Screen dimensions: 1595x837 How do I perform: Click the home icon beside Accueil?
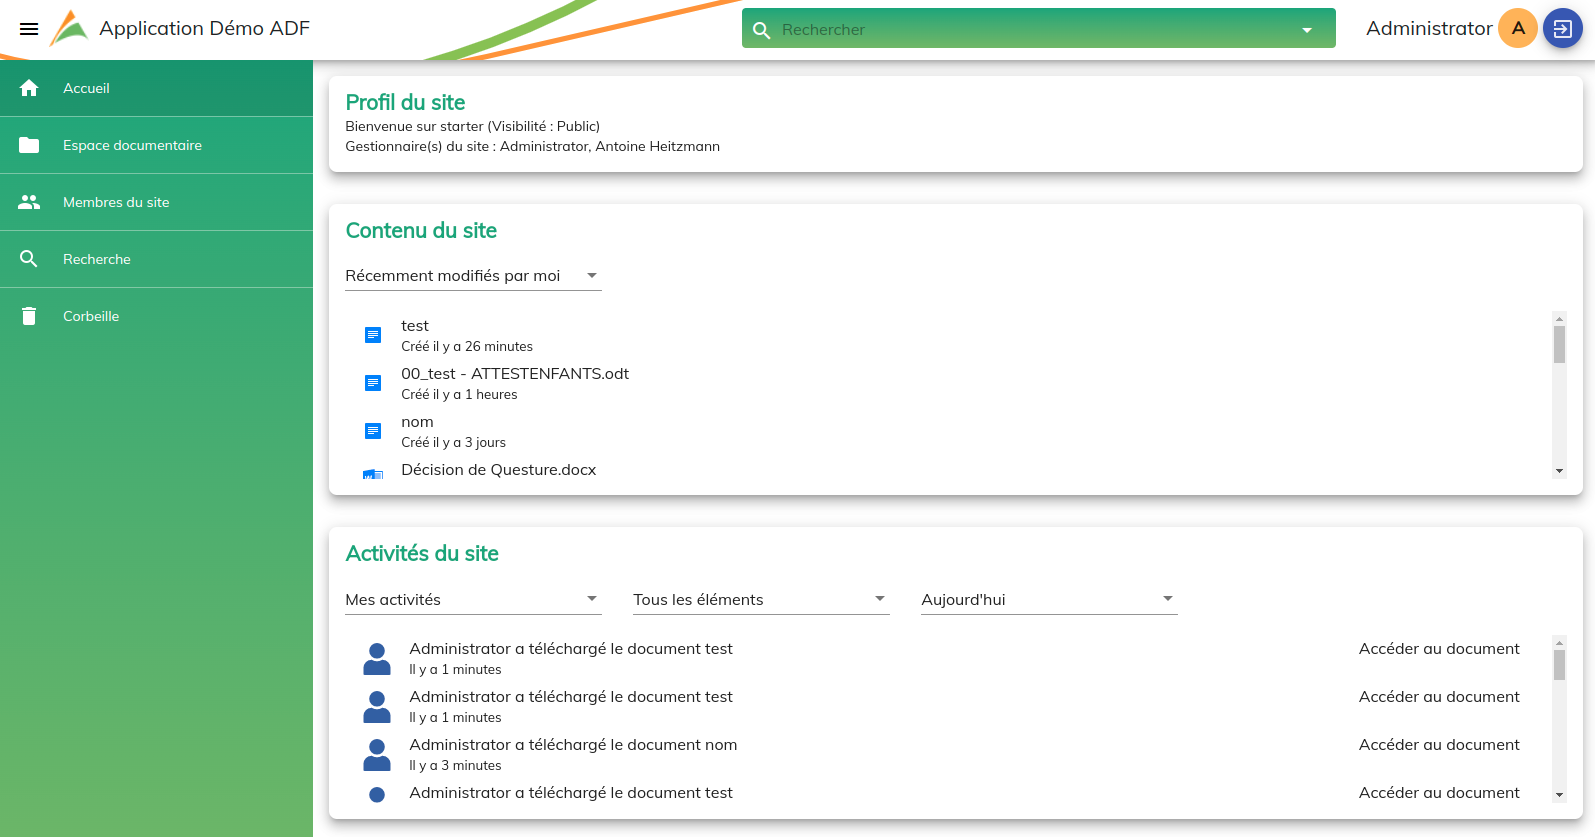coord(29,88)
